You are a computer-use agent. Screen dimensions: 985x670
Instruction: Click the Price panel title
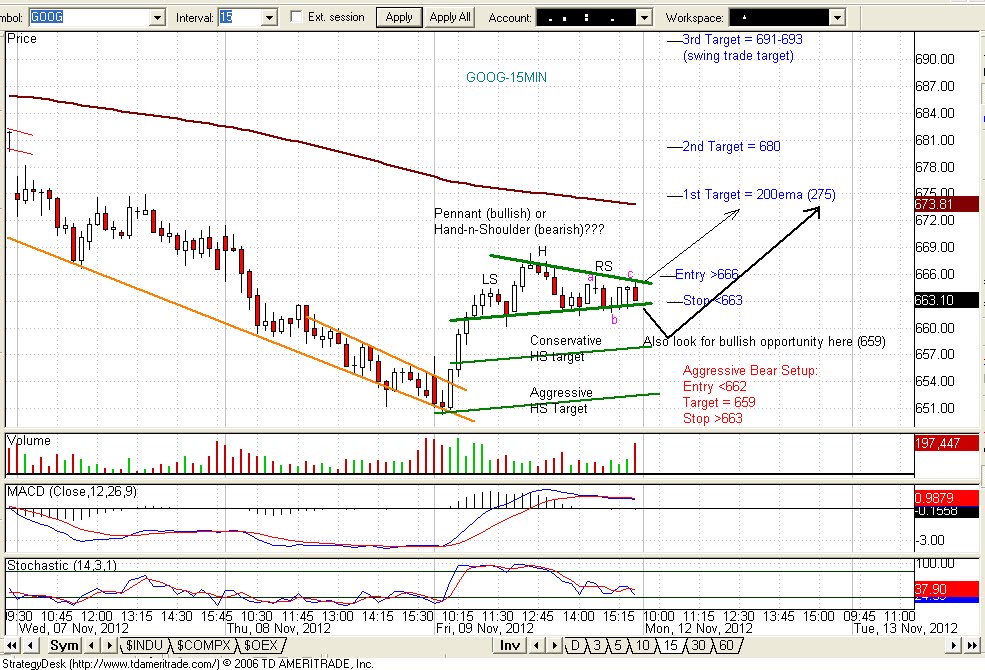[x=22, y=38]
